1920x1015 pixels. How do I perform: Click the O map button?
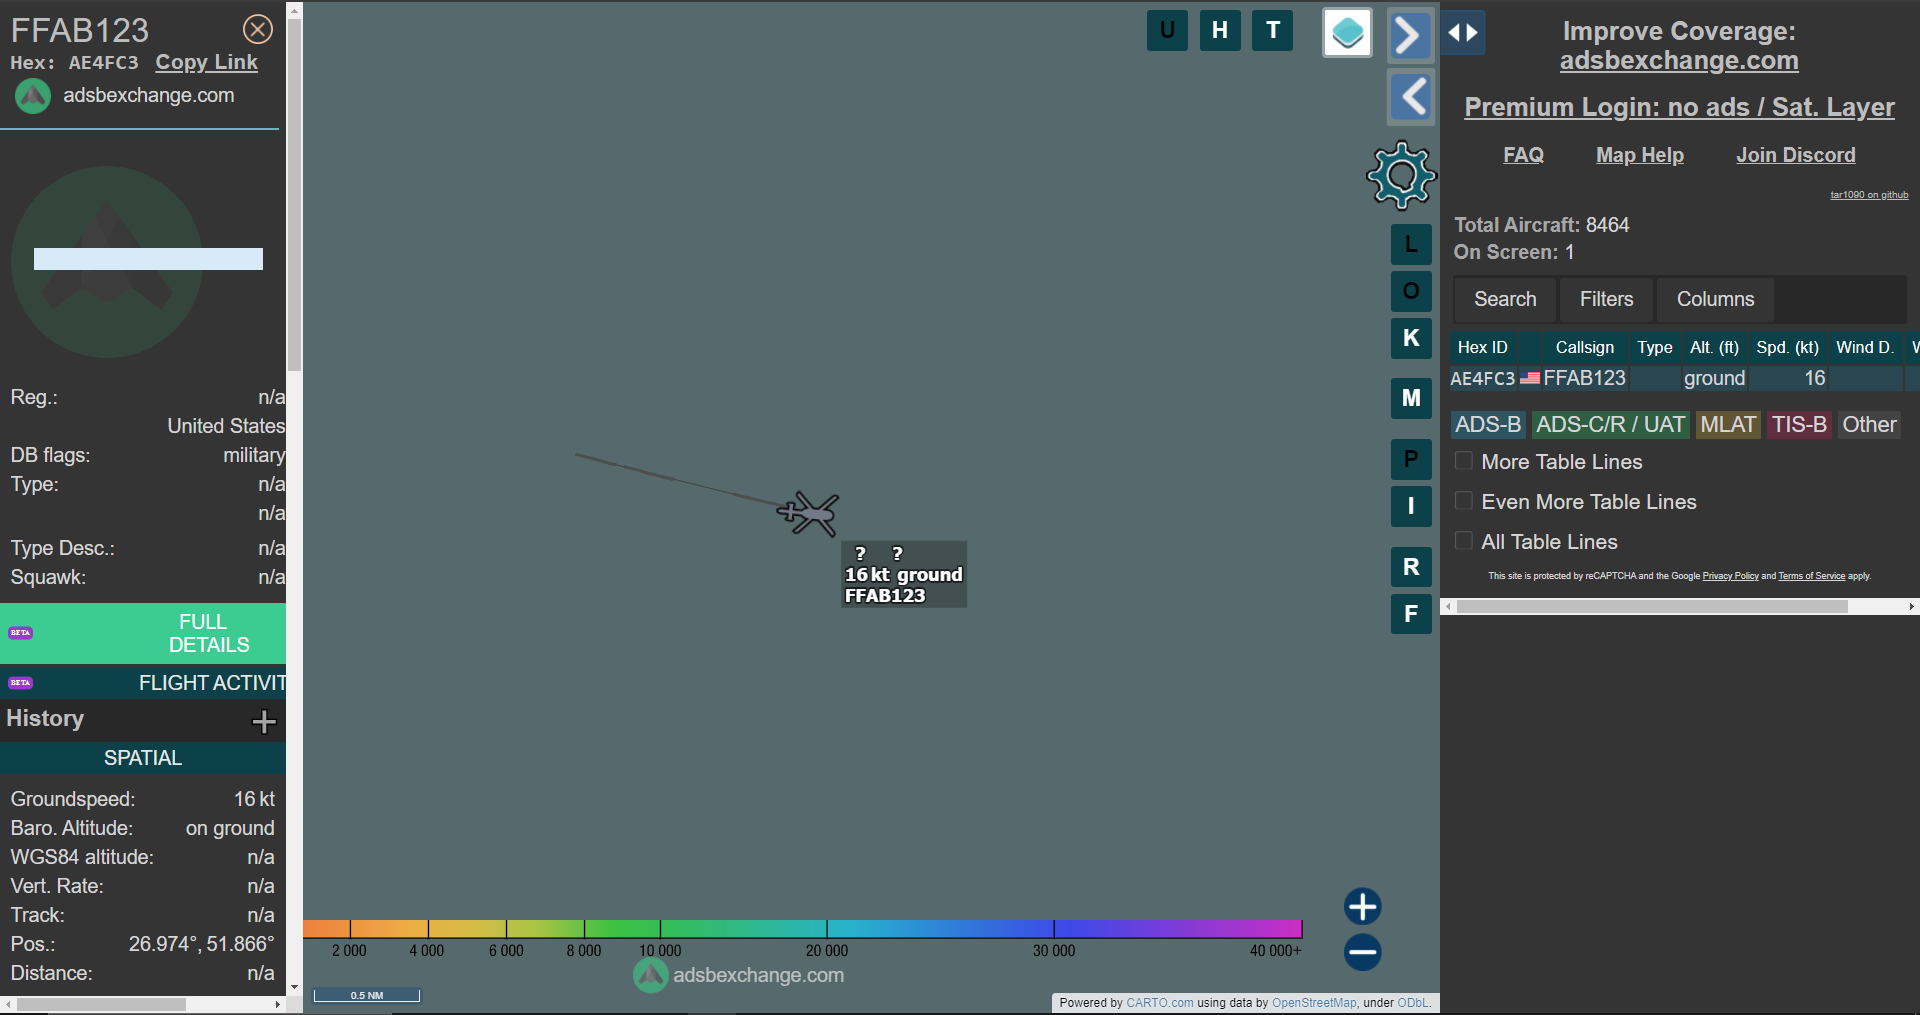pyautogui.click(x=1411, y=291)
